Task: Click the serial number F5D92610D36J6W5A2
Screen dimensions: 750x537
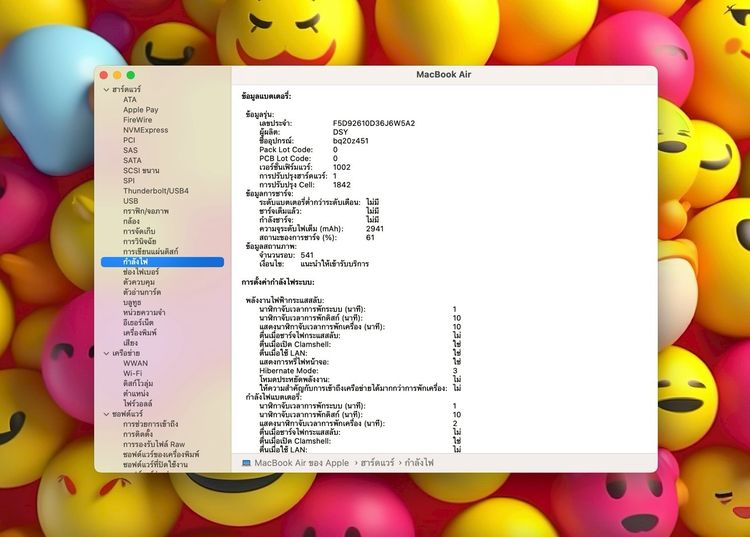Action: (x=374, y=123)
